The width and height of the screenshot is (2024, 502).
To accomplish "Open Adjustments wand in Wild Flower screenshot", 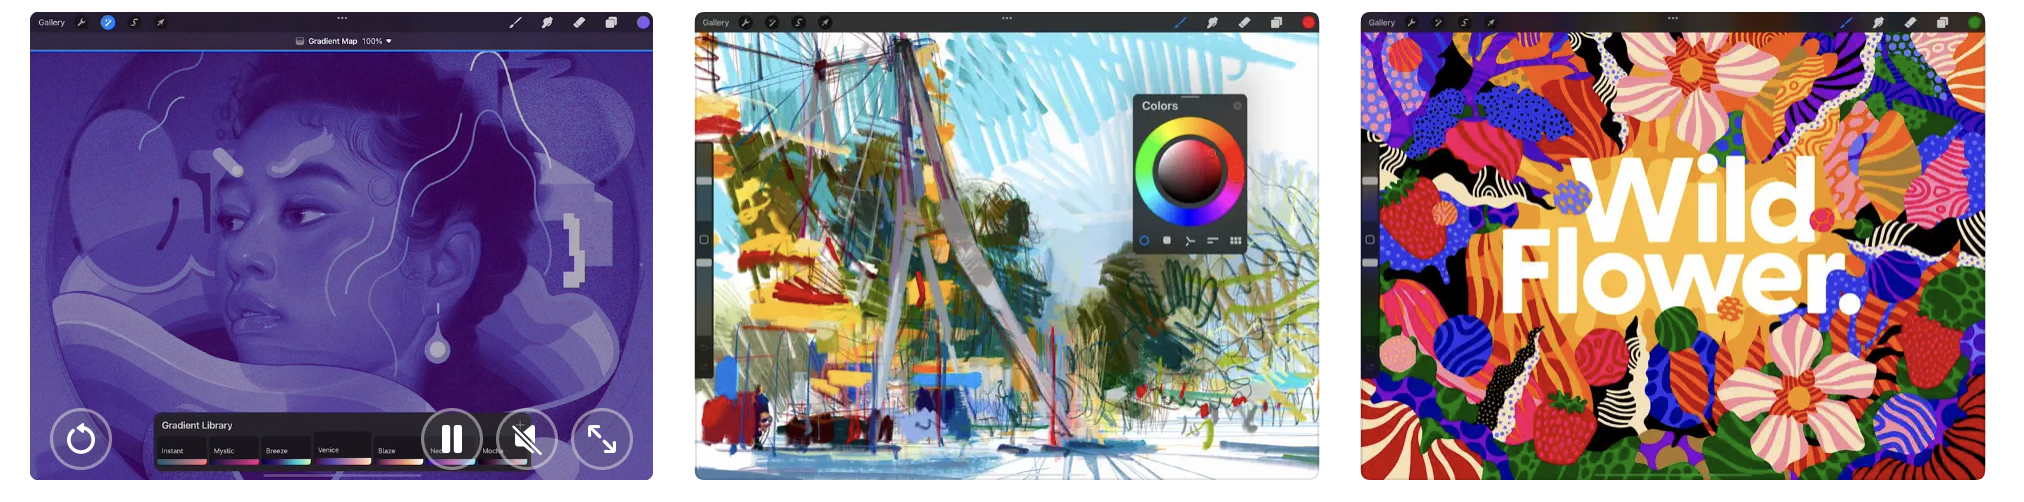I will pos(1438,22).
